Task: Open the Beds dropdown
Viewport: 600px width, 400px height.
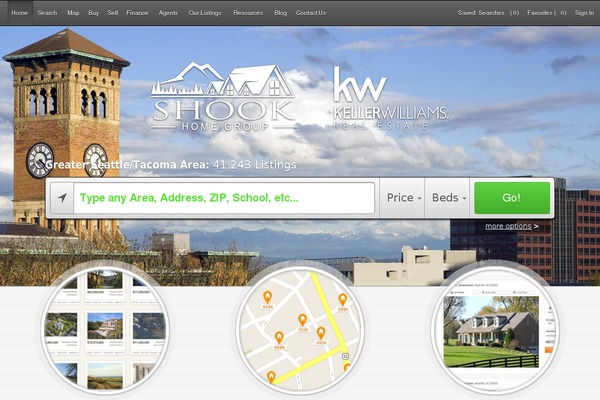Action: coord(447,198)
